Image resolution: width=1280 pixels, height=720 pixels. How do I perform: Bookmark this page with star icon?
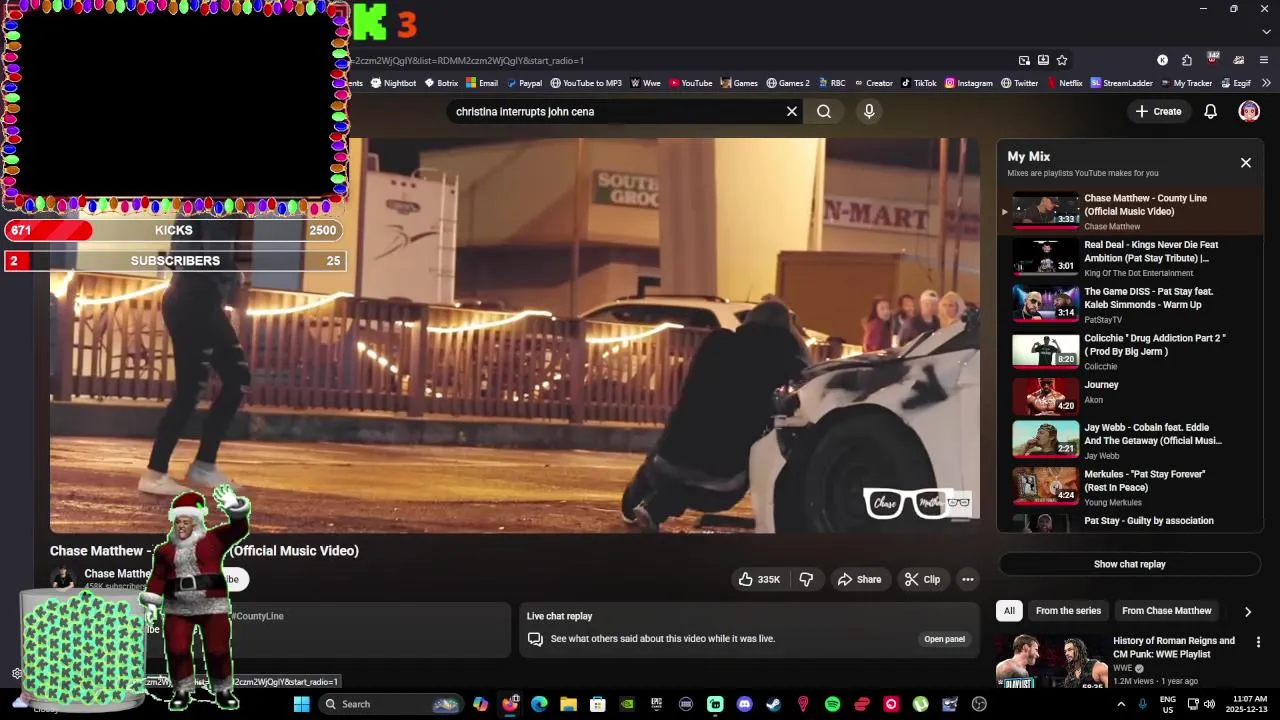[1062, 60]
